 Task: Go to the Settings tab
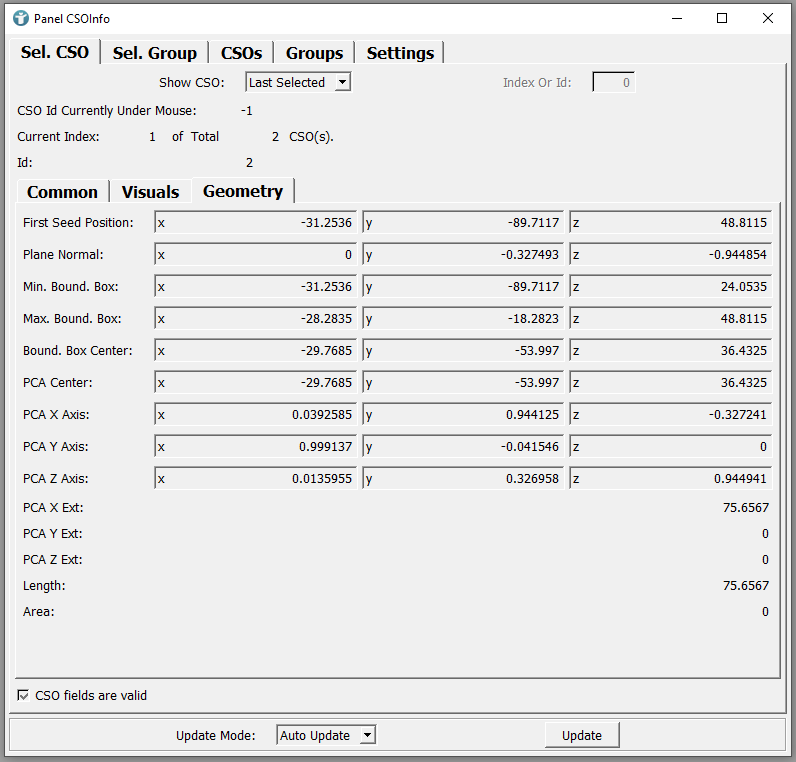click(400, 53)
